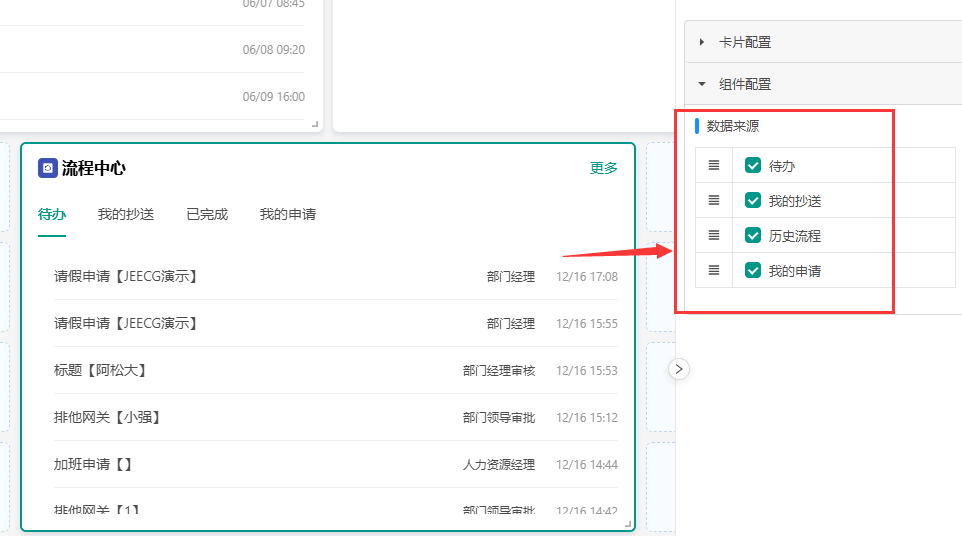The width and height of the screenshot is (962, 536).
Task: Click the 数据来源 section heading
Action: (x=733, y=126)
